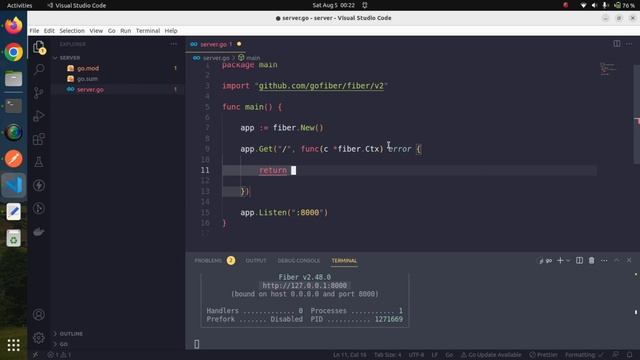Change Tab Size indentation setting
The width and height of the screenshot is (640, 360).
(388, 355)
